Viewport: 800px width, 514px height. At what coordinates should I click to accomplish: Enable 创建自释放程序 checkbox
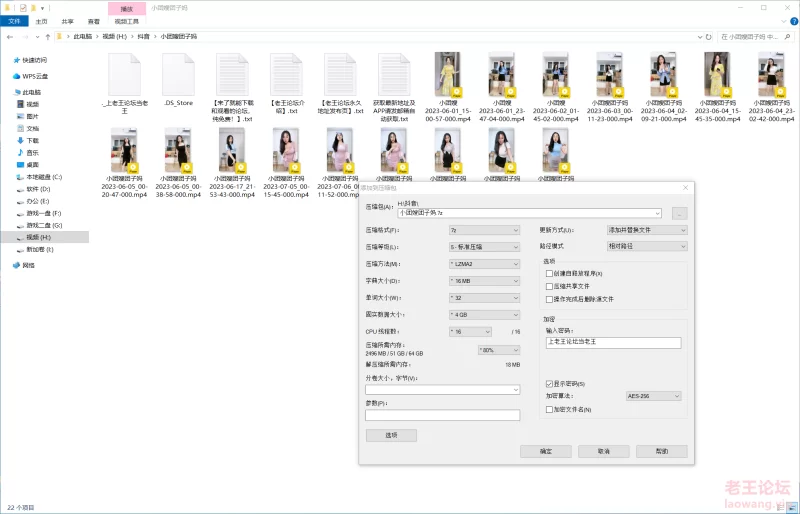tap(549, 273)
